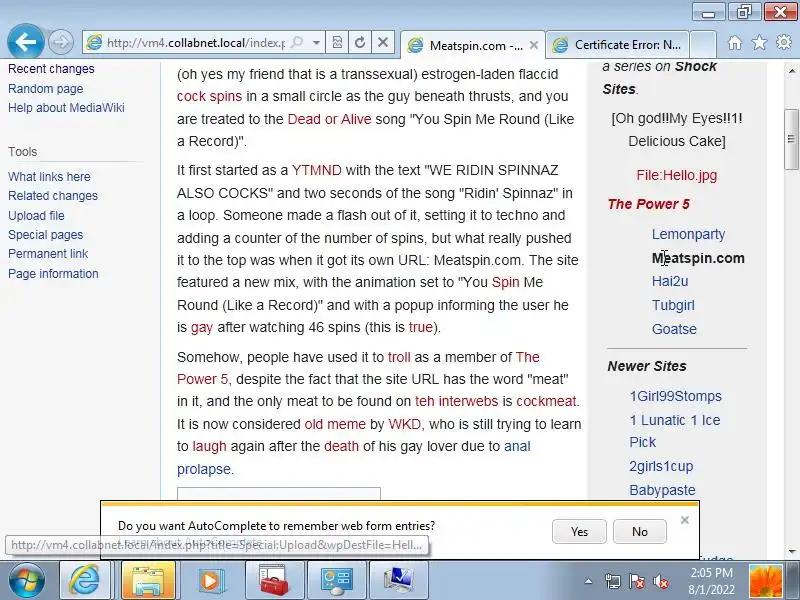Click the browser Forward arrow button
800x600 pixels.
[61, 42]
